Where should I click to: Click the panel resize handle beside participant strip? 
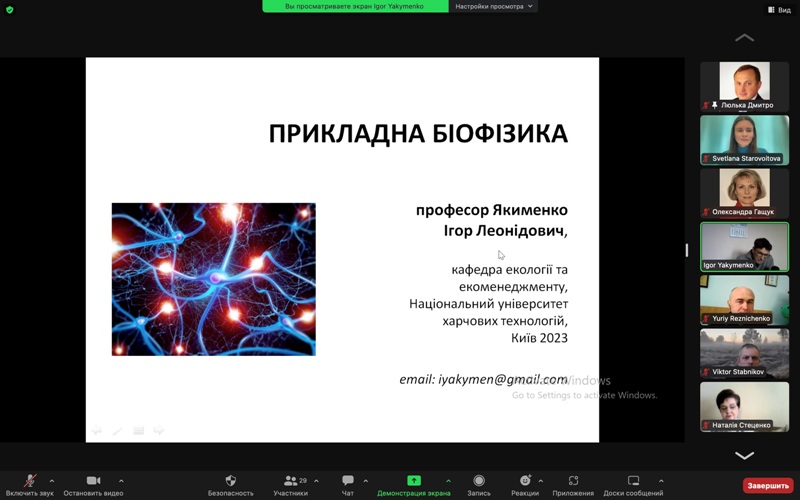pyautogui.click(x=687, y=250)
